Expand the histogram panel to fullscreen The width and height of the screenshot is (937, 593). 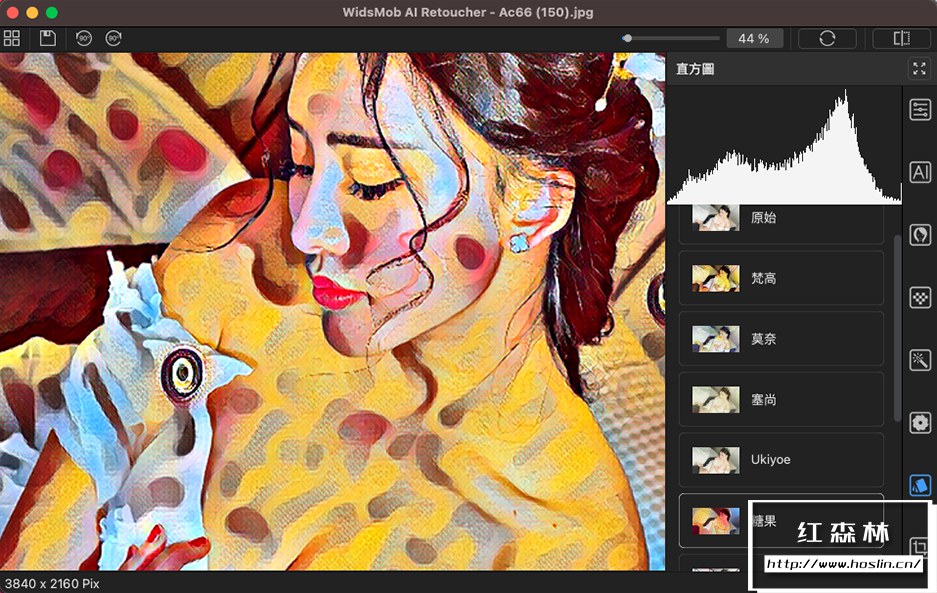[x=919, y=69]
